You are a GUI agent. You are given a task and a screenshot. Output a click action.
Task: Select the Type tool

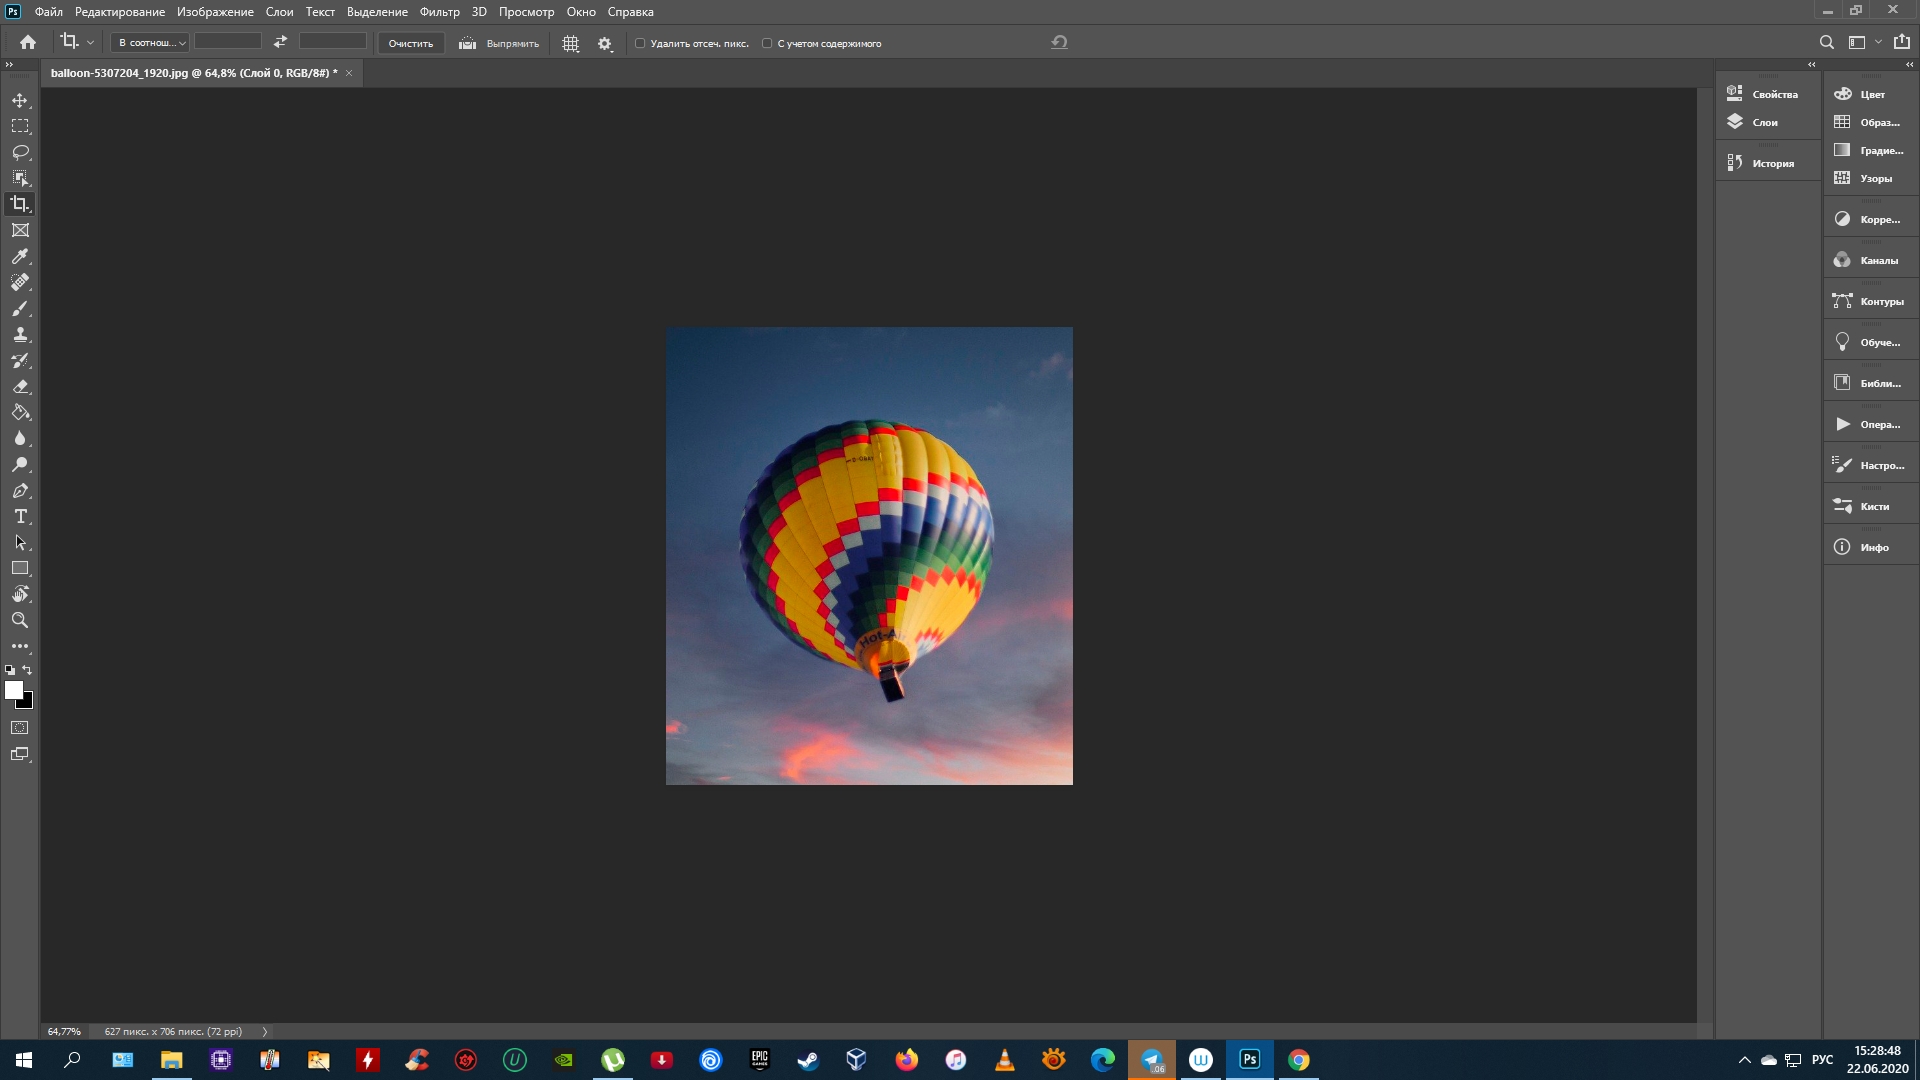coord(20,516)
